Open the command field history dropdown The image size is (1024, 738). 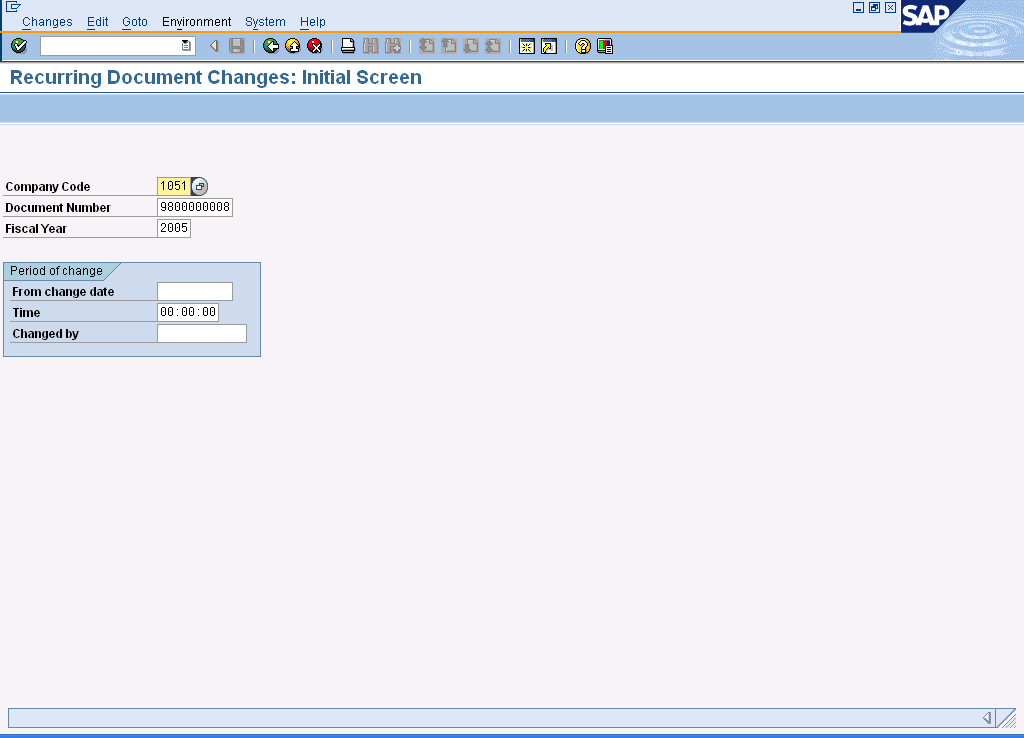pyautogui.click(x=186, y=46)
